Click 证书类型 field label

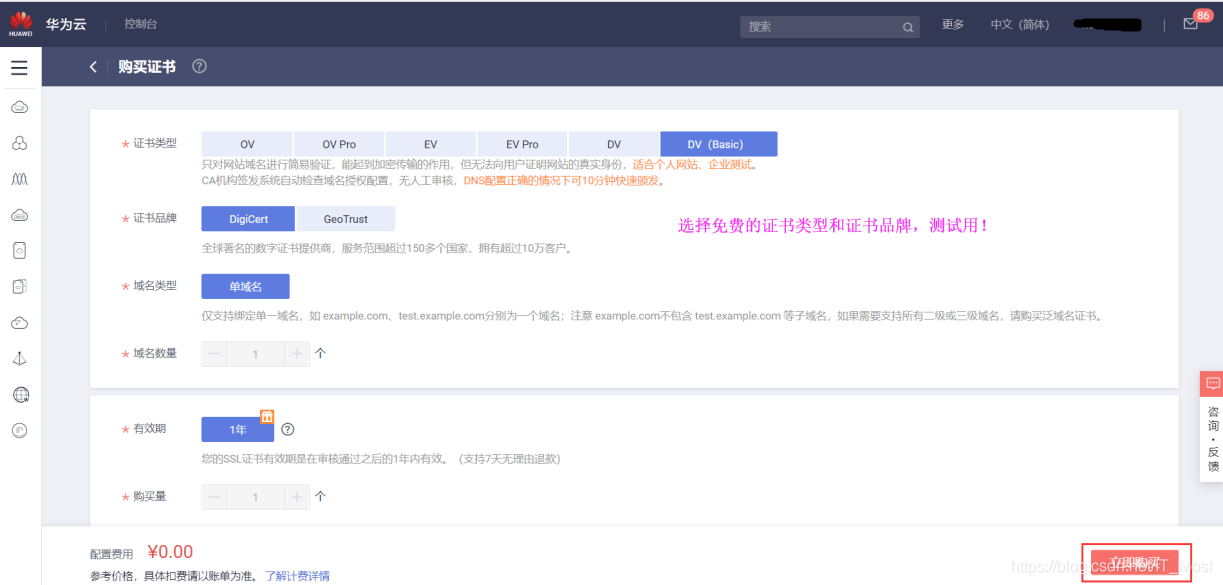[x=155, y=144]
